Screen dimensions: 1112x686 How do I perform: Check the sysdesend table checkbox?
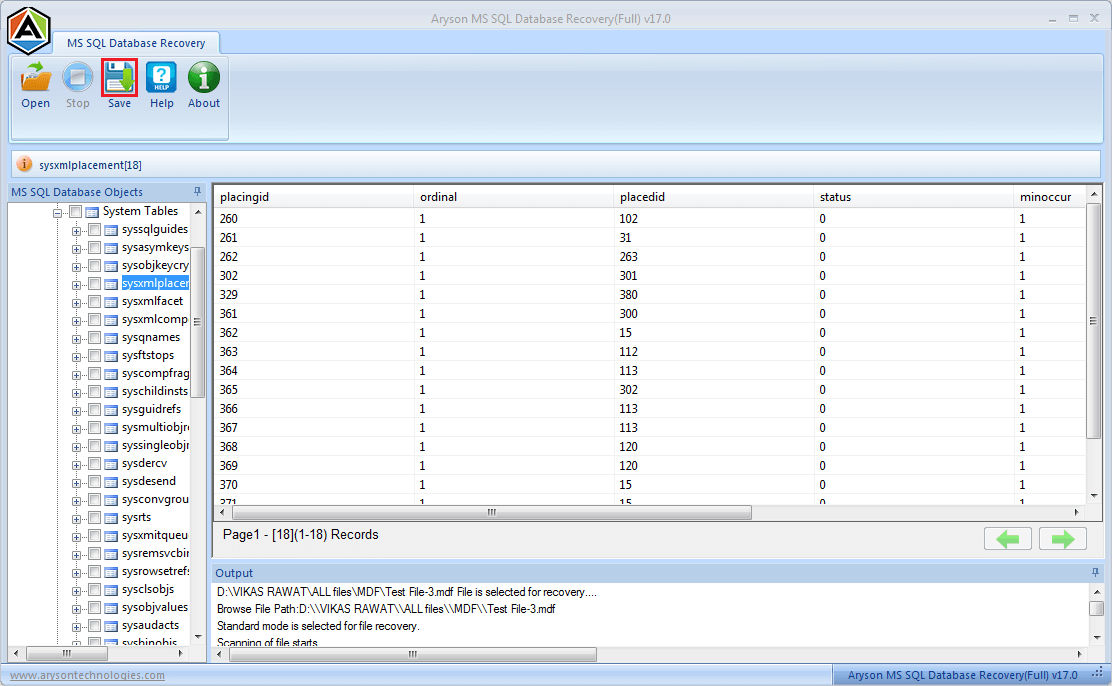coord(93,481)
